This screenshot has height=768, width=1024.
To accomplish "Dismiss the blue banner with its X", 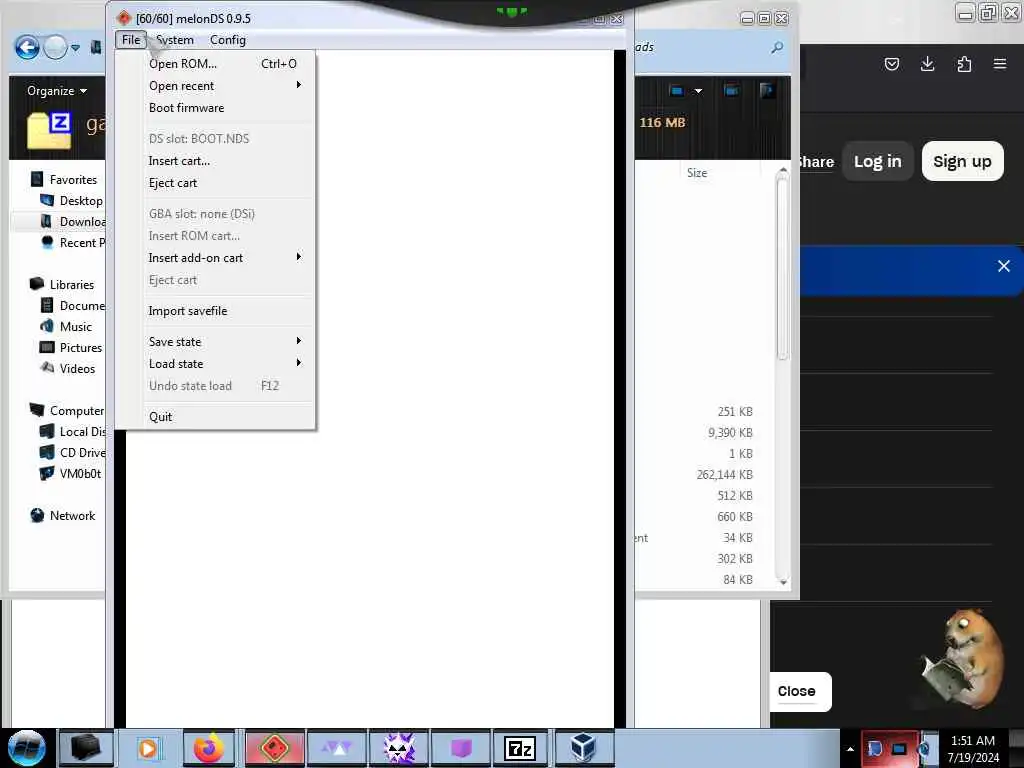I will click(x=1004, y=266).
